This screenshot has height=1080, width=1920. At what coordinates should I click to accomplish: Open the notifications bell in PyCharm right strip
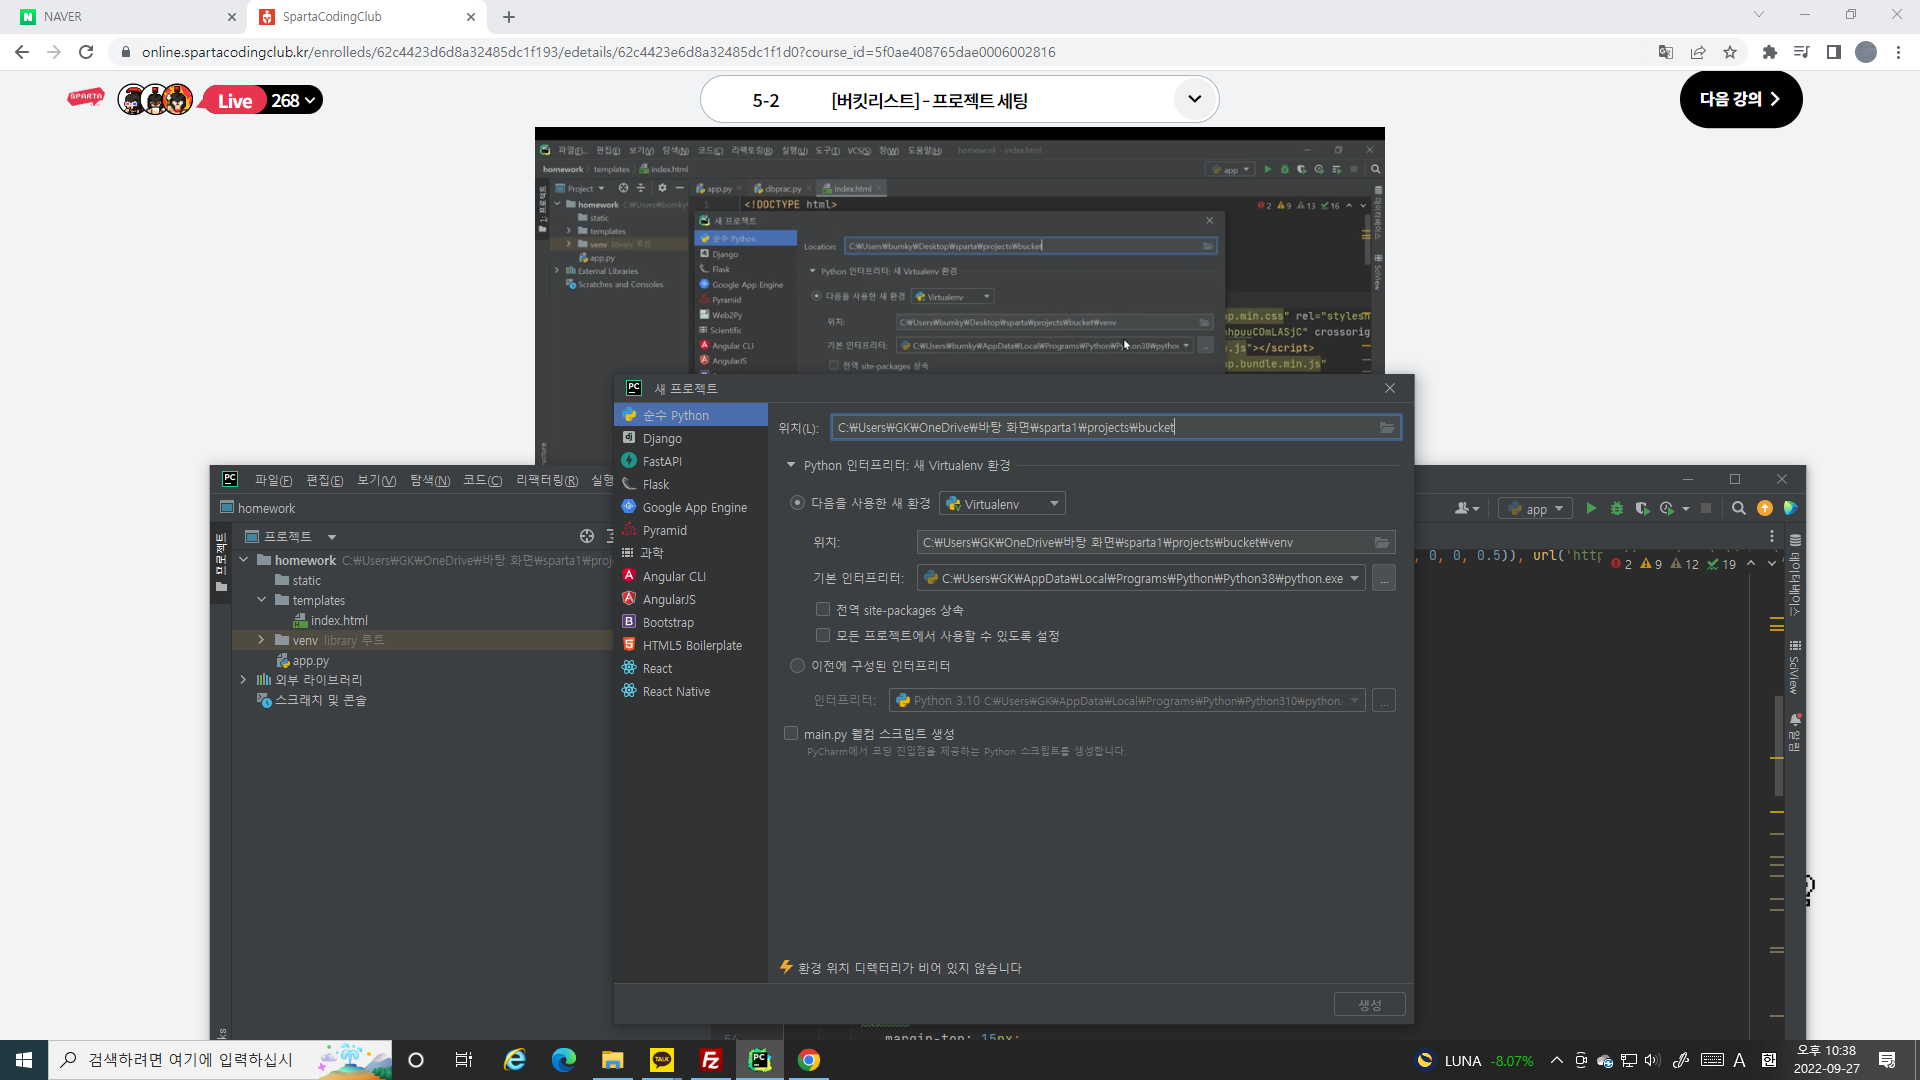click(1796, 719)
